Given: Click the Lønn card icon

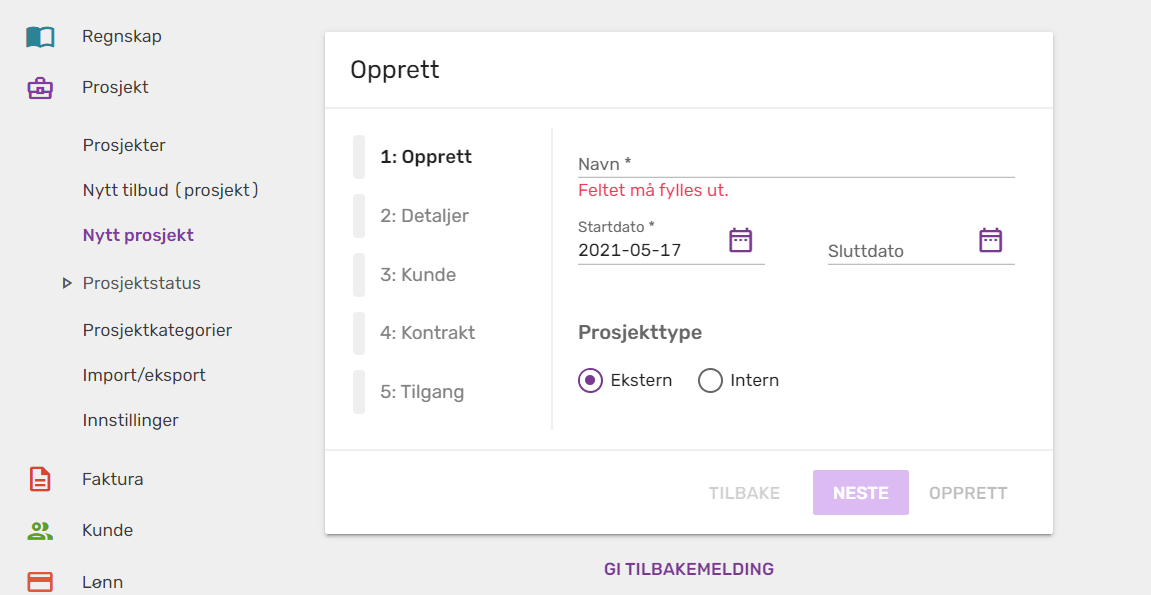Looking at the screenshot, I should (40, 581).
